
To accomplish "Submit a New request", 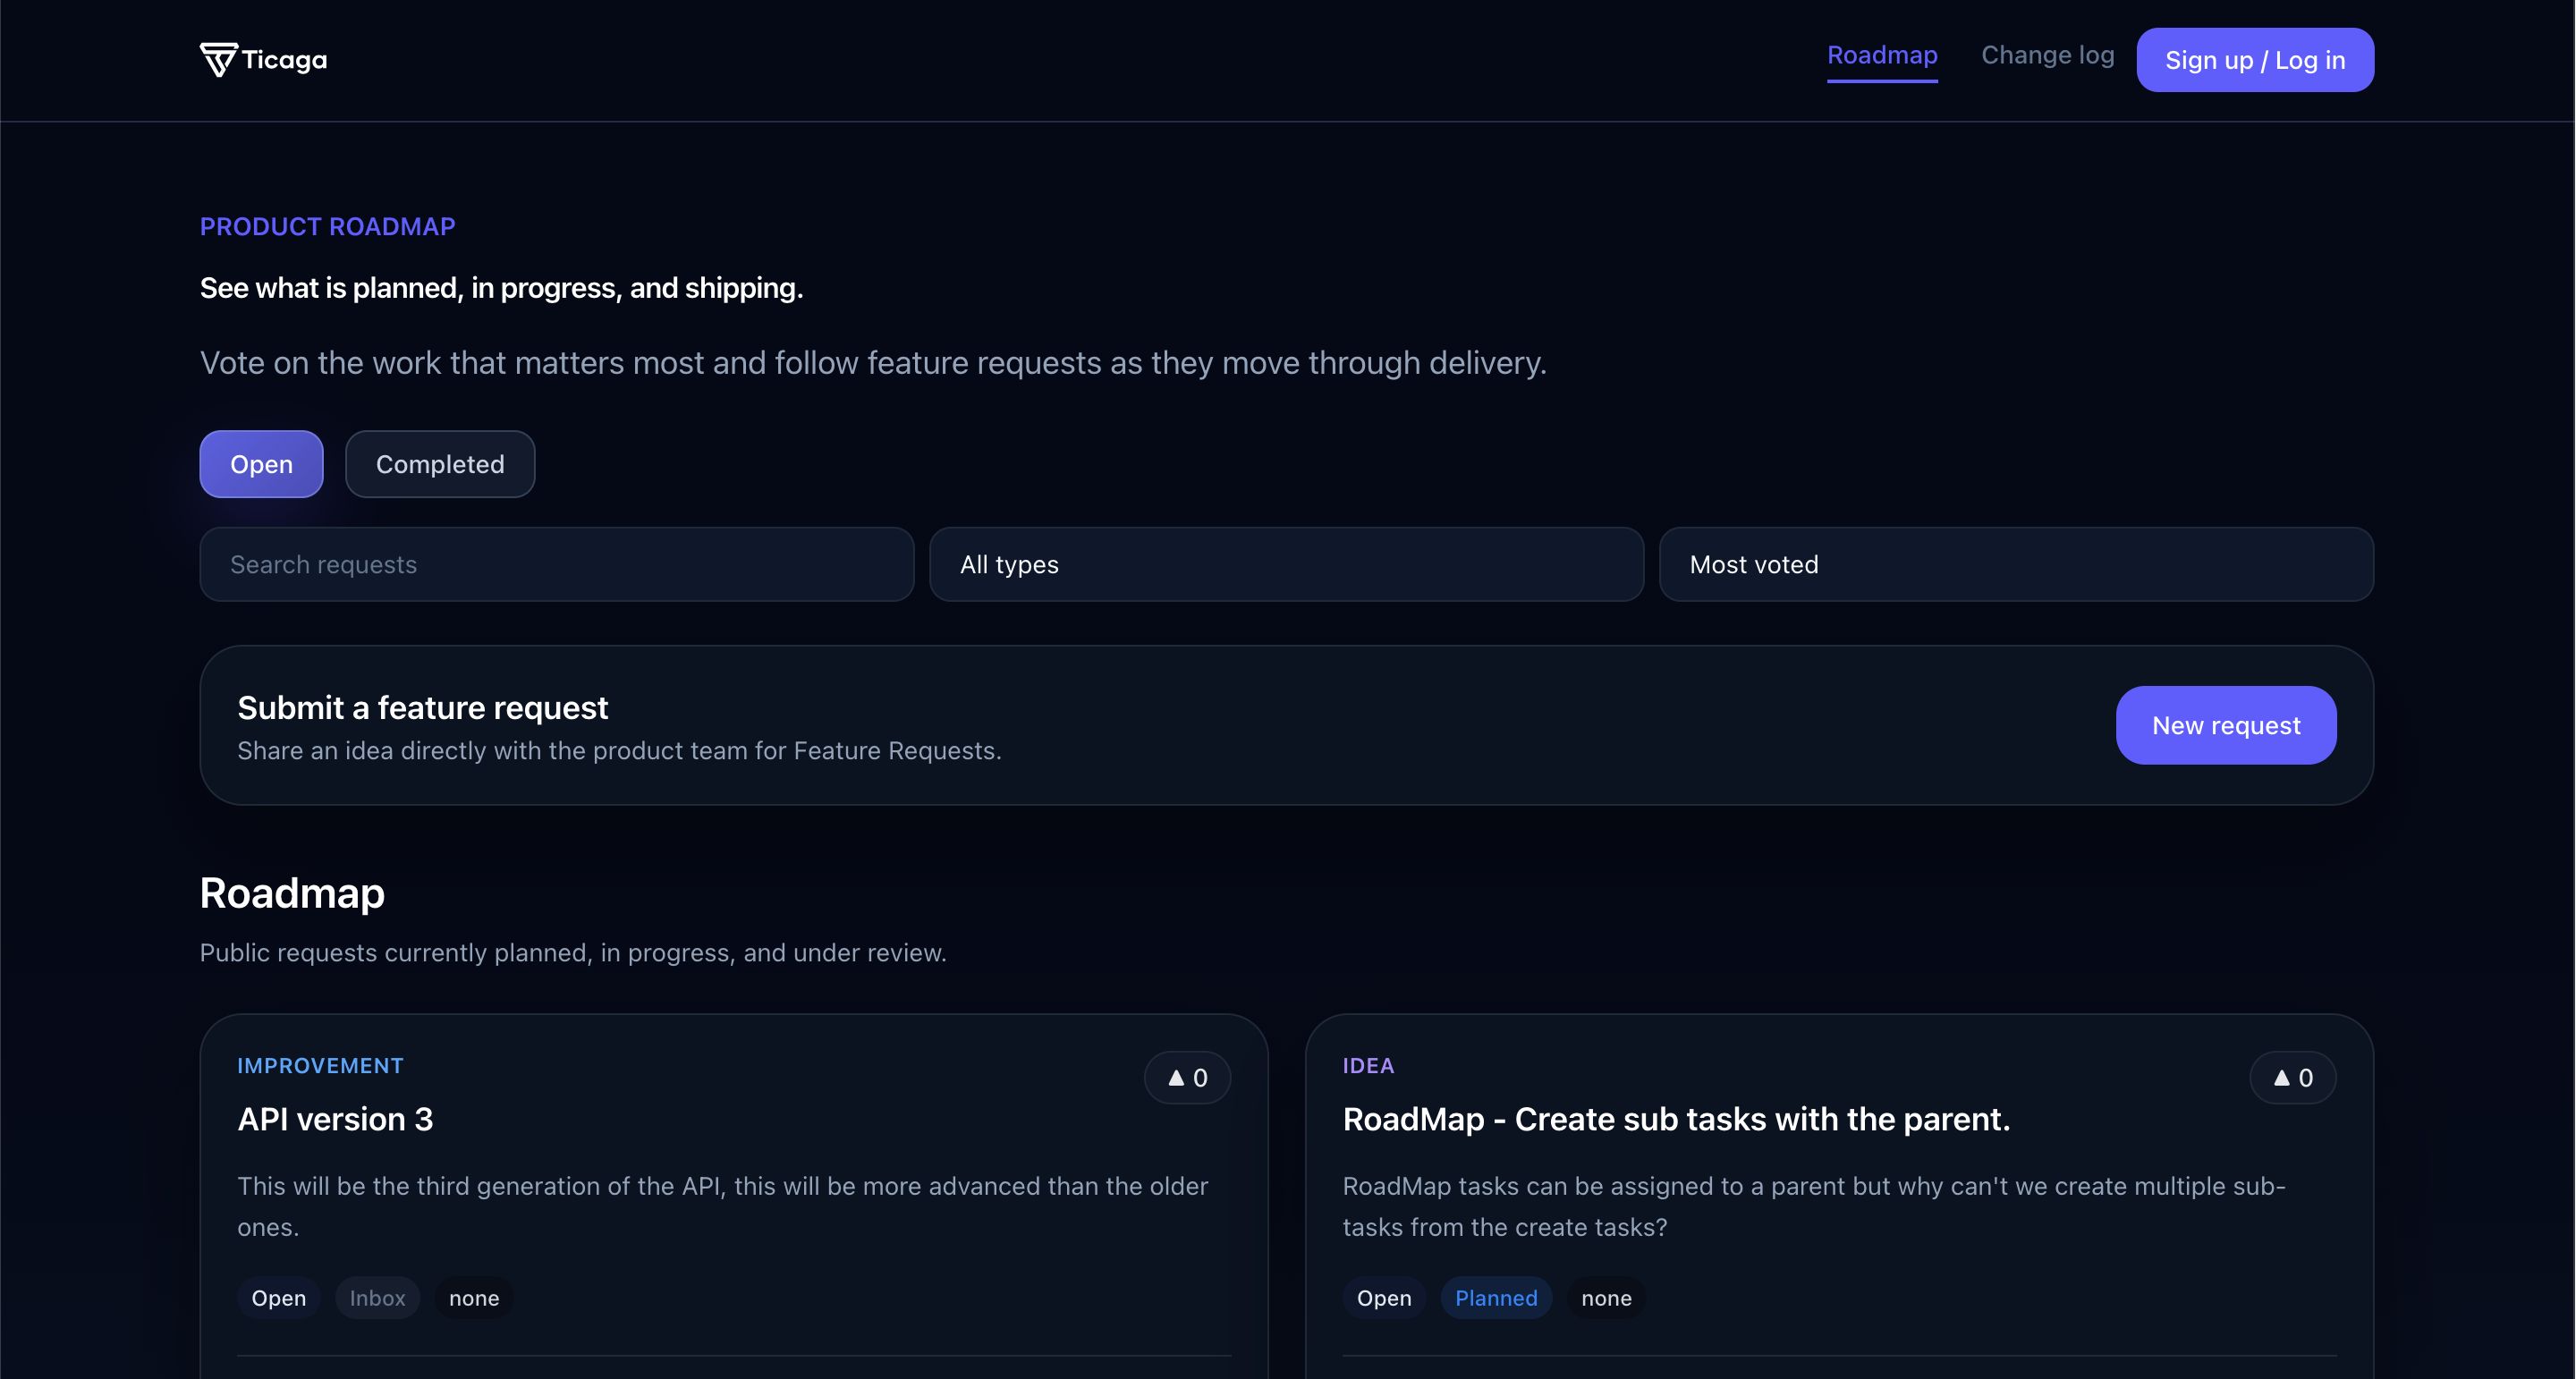I will pyautogui.click(x=2225, y=725).
